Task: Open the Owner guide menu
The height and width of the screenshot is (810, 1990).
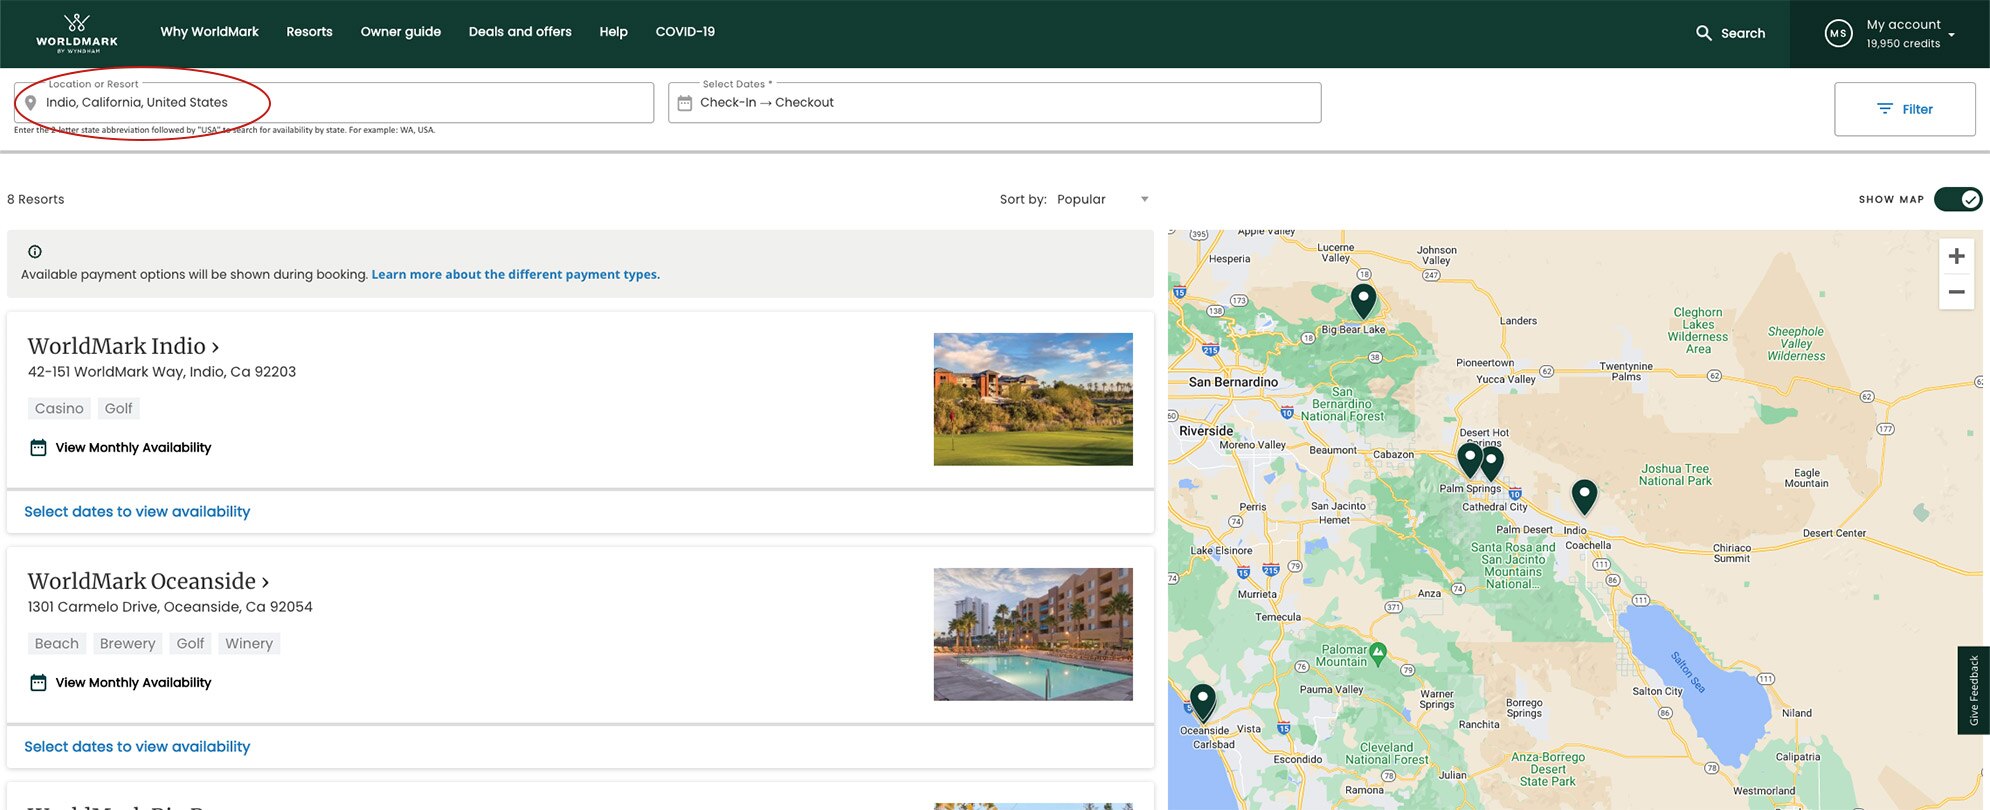Action: 400,32
